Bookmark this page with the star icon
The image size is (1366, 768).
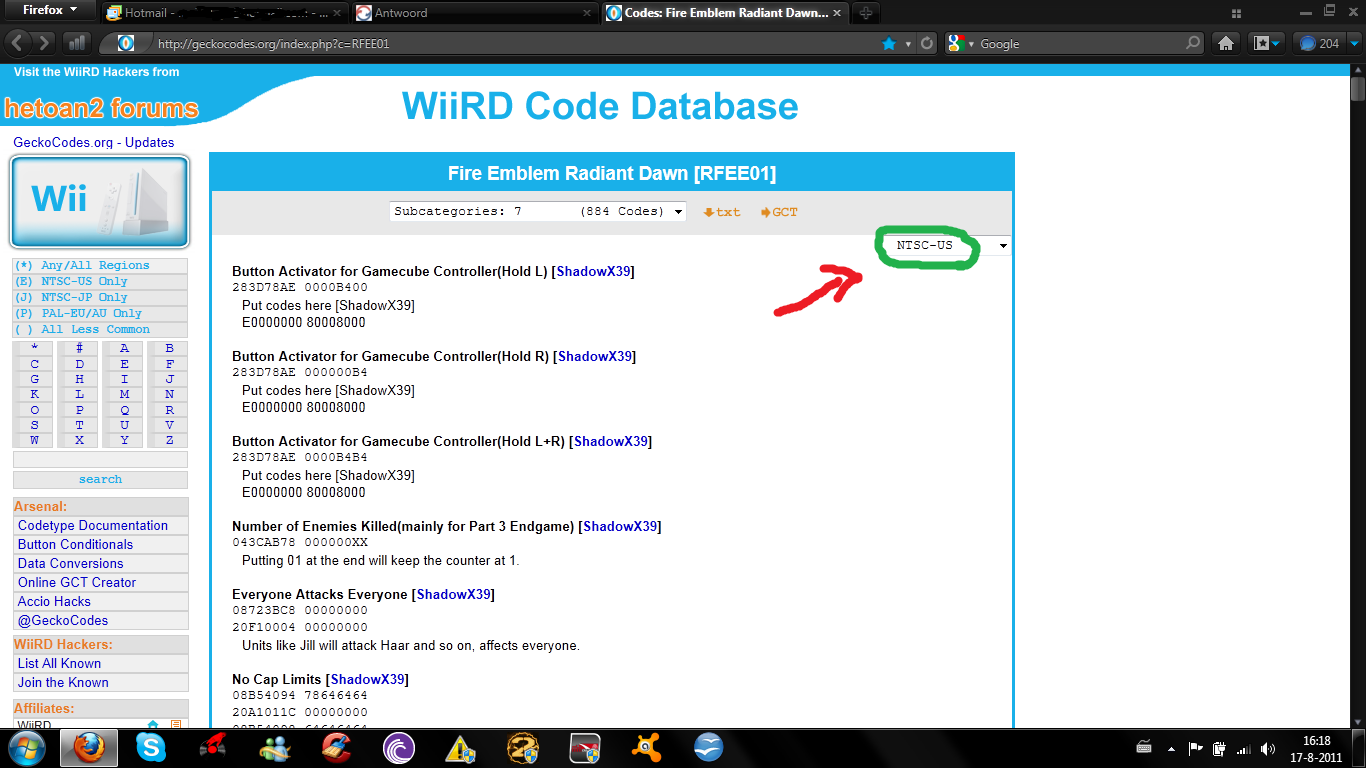tap(888, 44)
